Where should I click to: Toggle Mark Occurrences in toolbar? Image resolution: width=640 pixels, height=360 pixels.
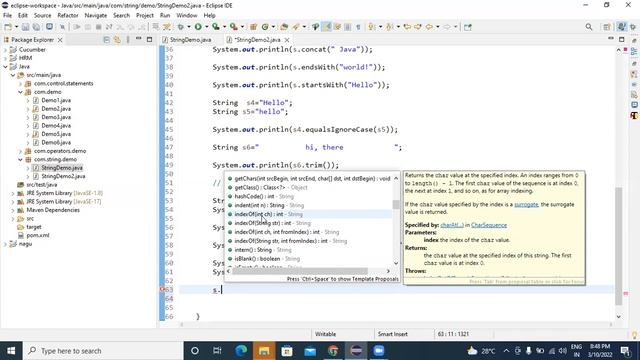327,27
